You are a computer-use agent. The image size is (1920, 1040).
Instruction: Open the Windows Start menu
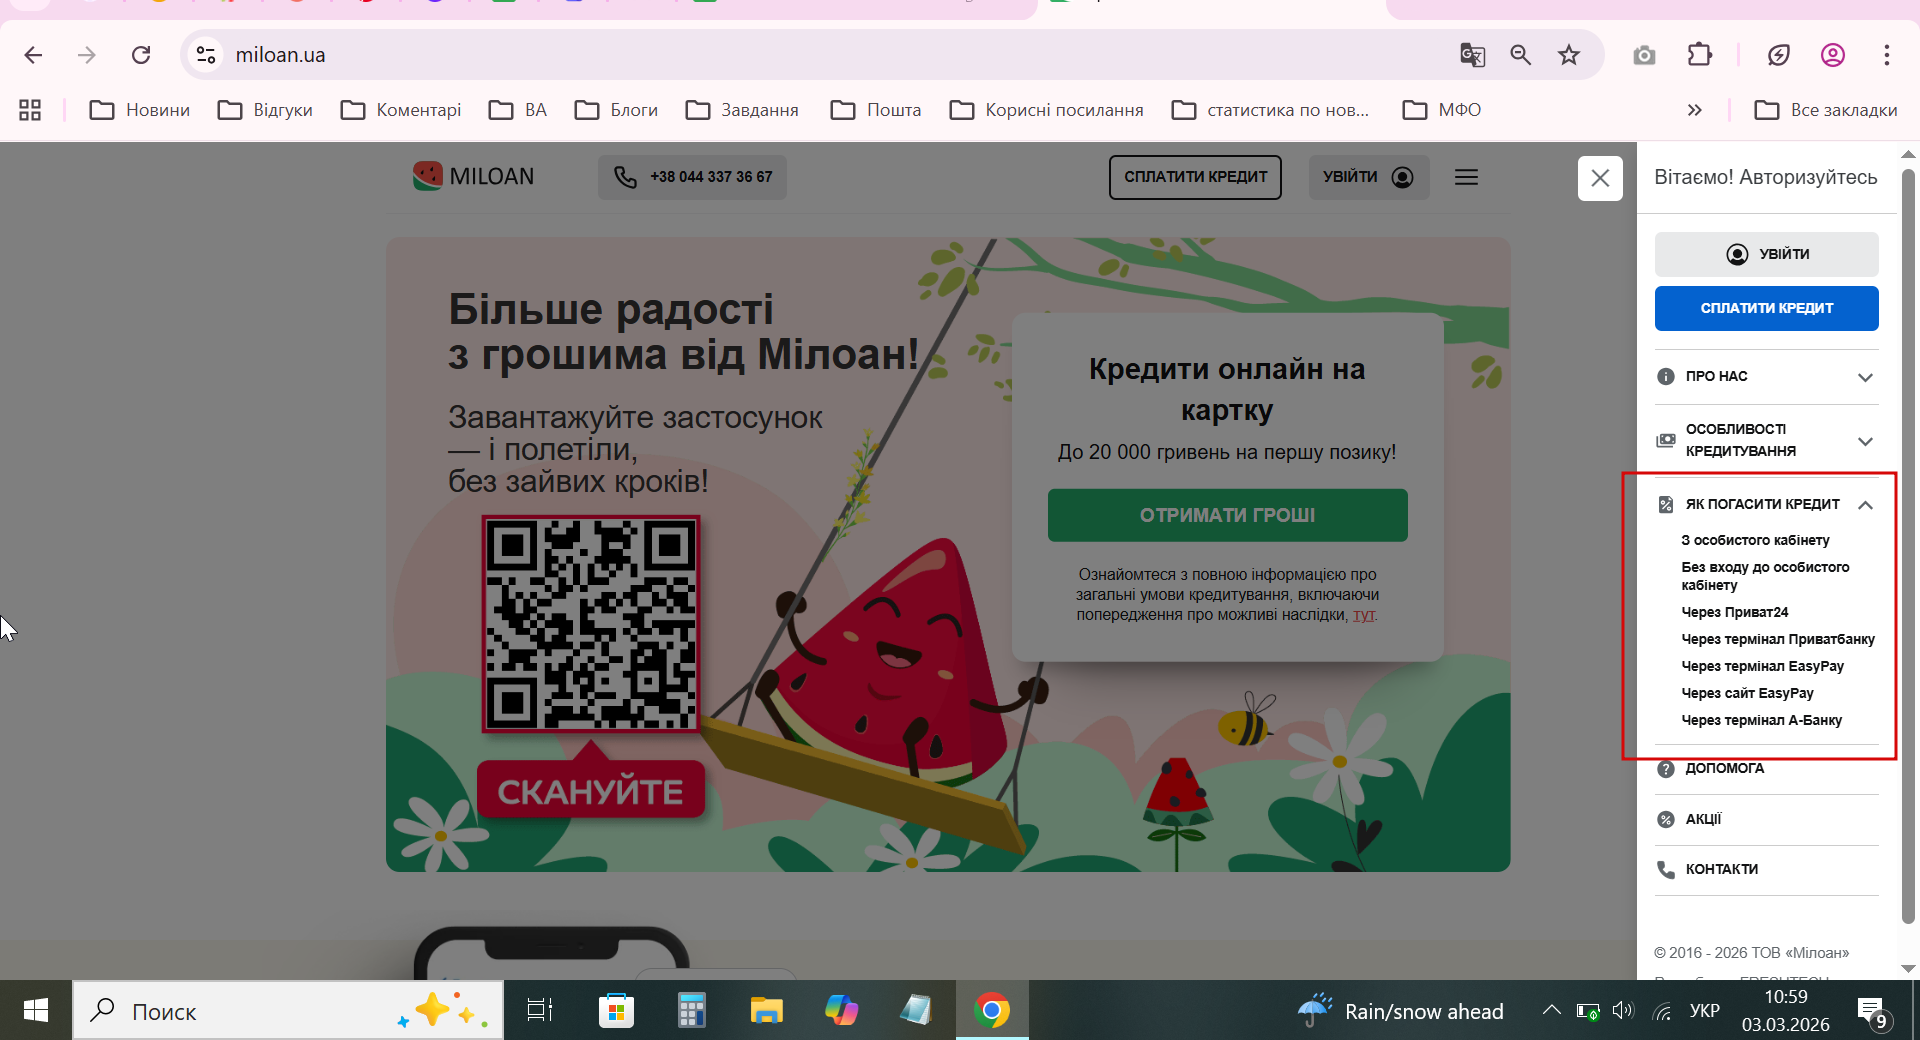click(x=36, y=1011)
